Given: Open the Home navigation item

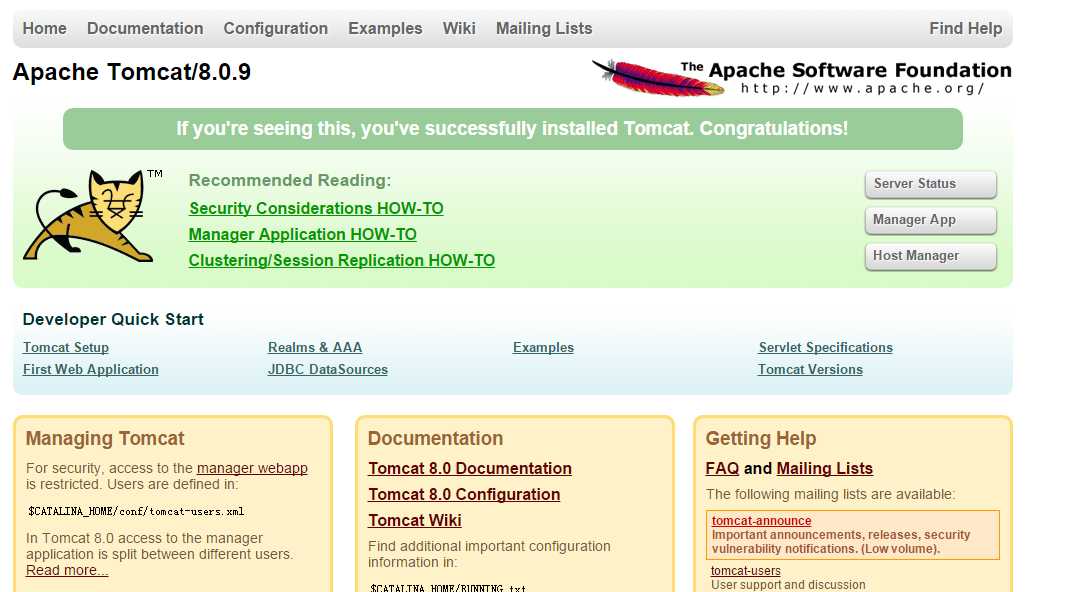Looking at the screenshot, I should point(45,29).
